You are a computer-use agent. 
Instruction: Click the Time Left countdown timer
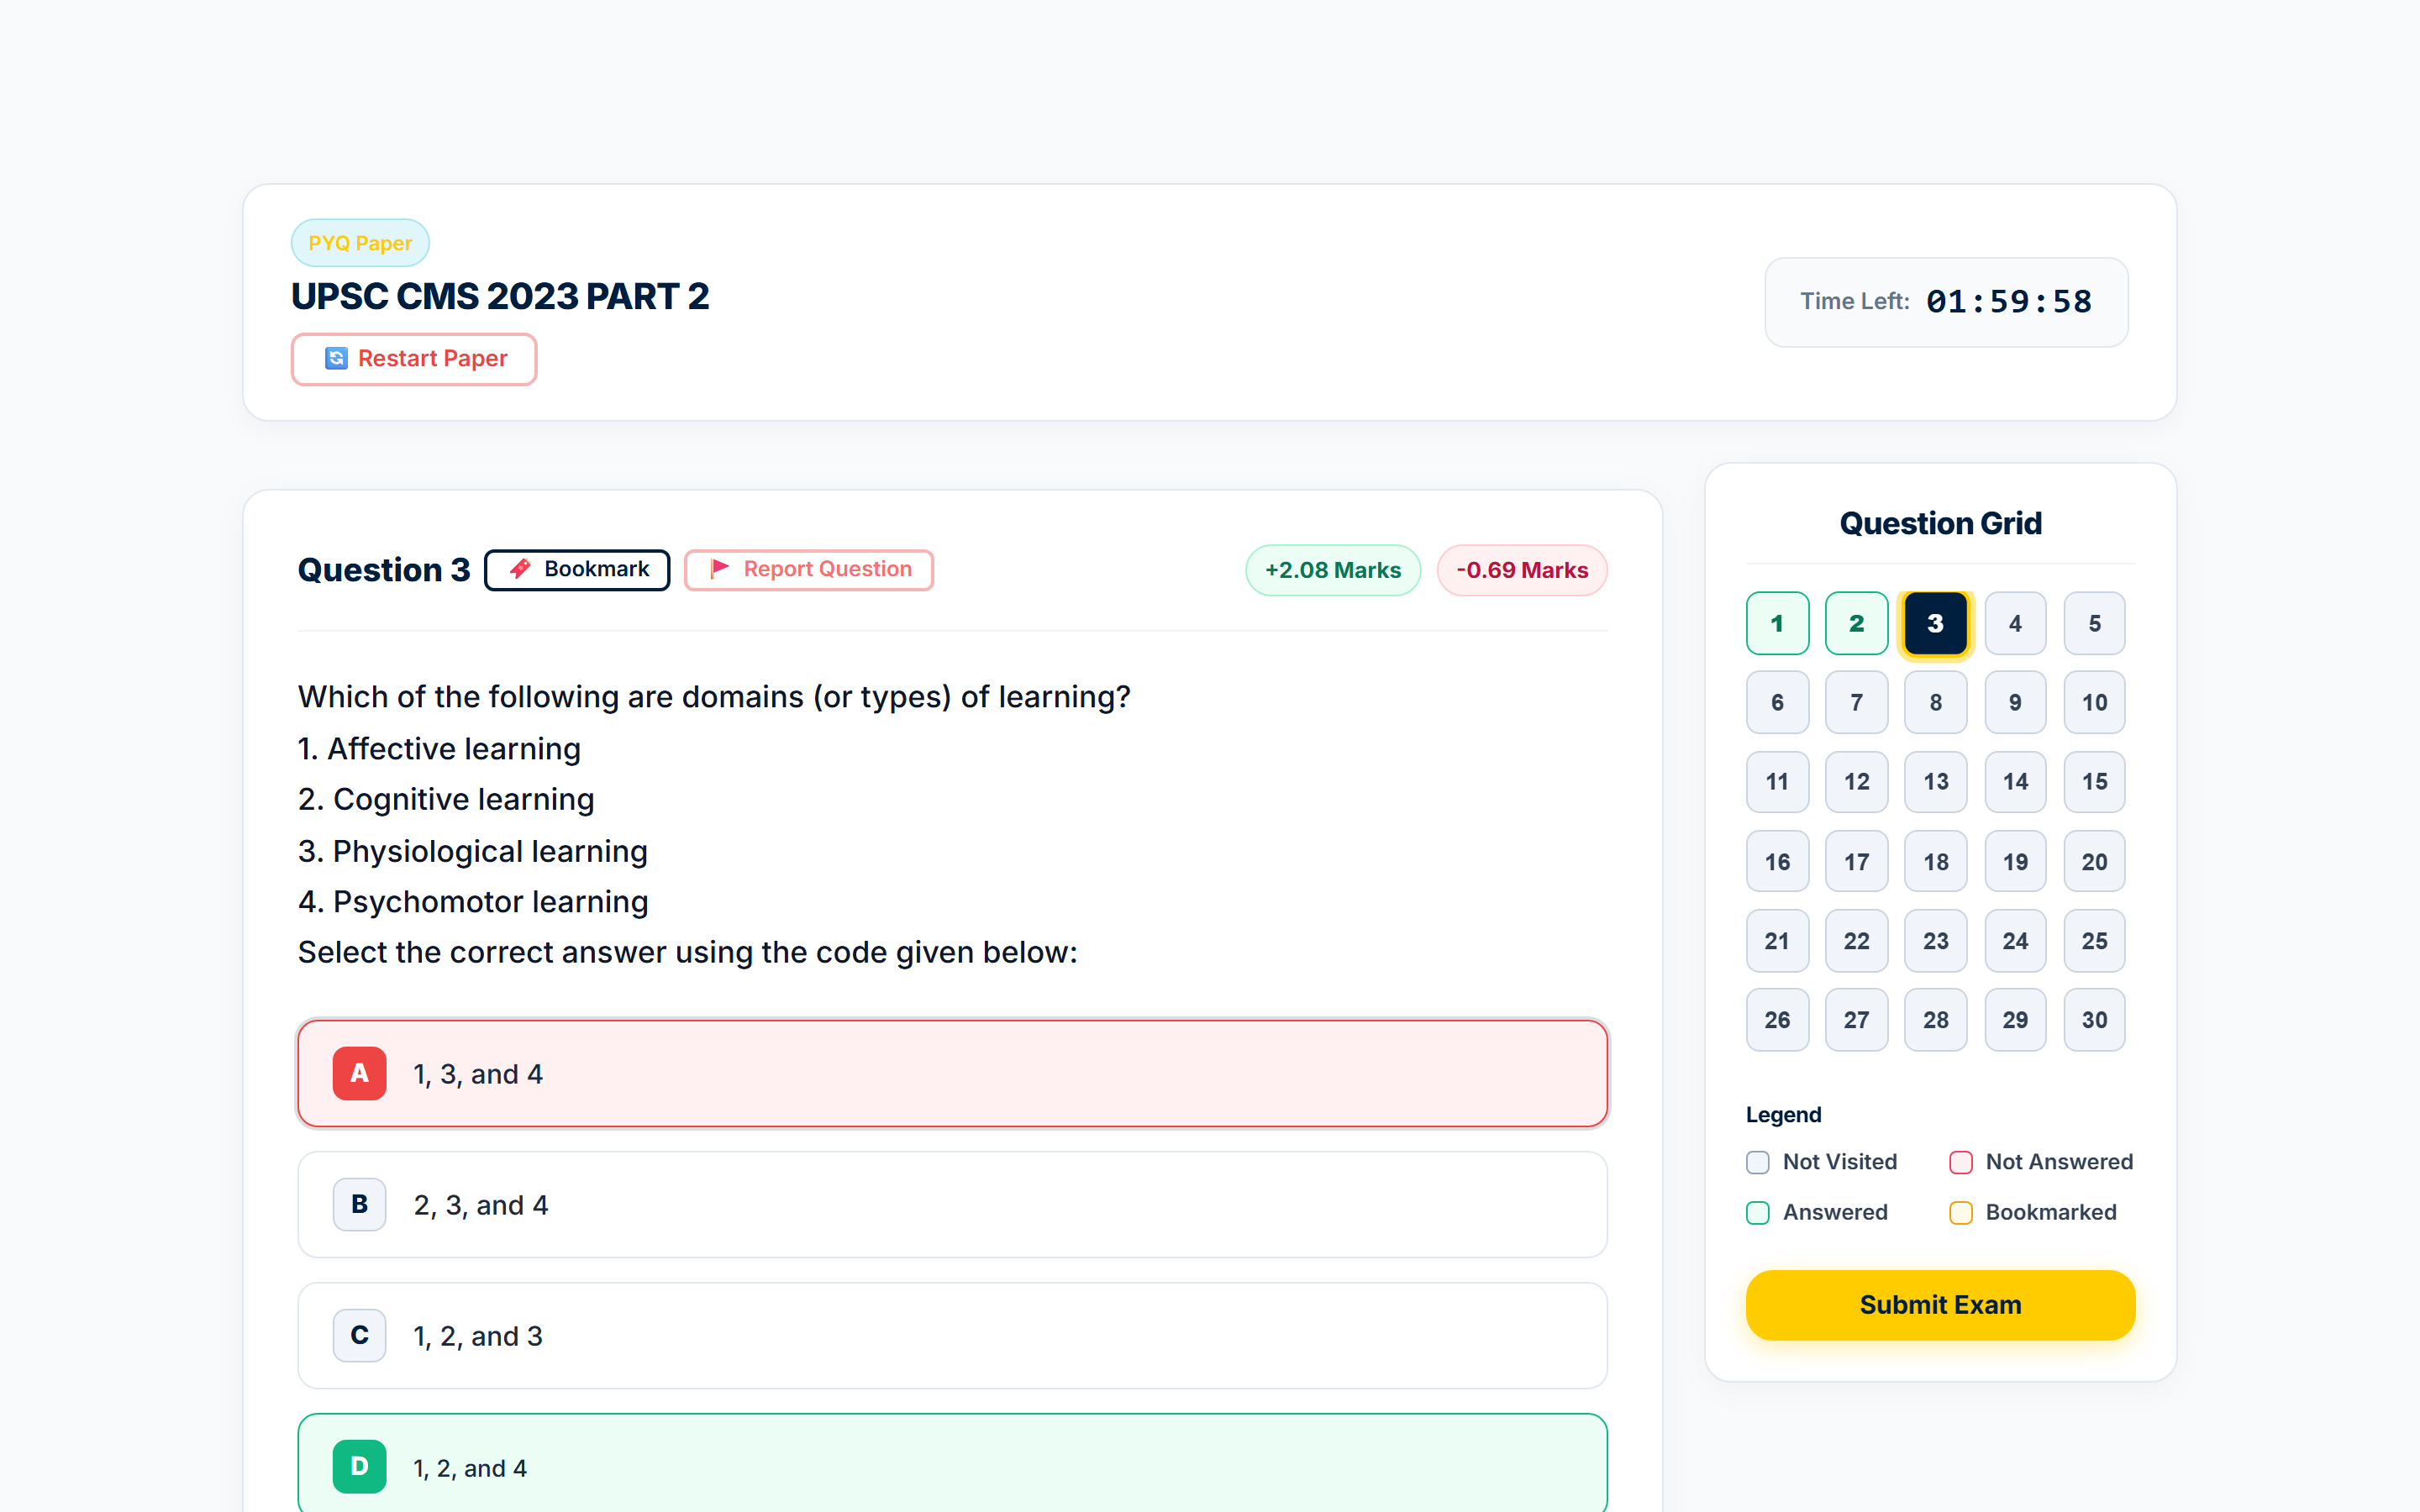pyautogui.click(x=1946, y=302)
